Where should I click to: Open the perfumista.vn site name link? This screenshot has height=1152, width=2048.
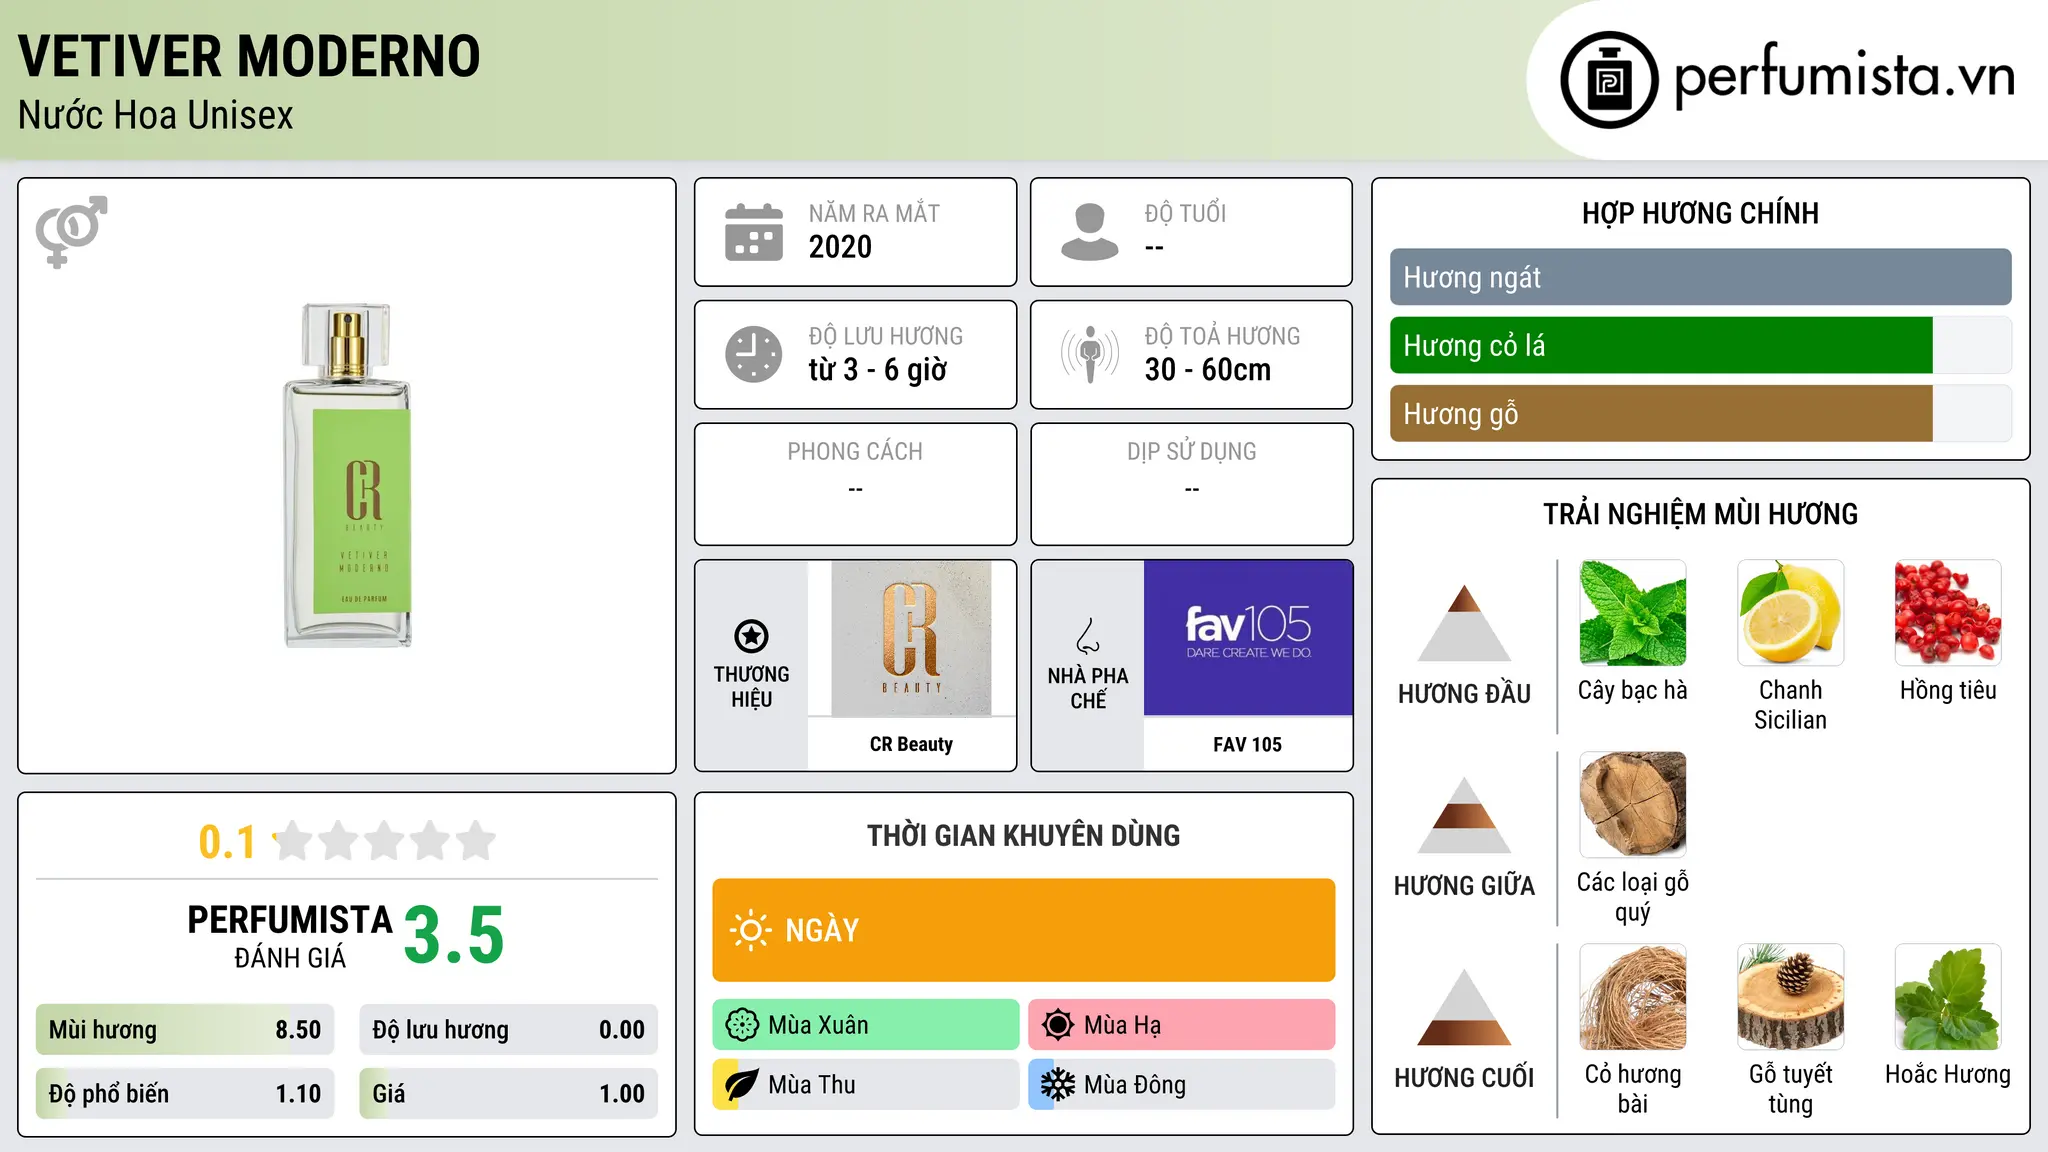pyautogui.click(x=1845, y=77)
